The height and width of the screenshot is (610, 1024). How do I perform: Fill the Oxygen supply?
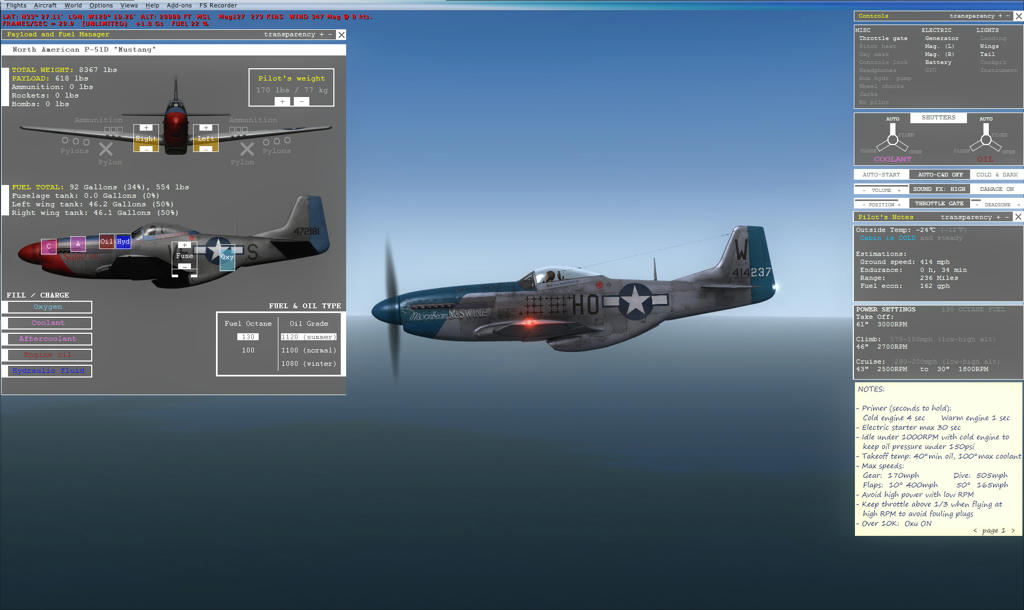coord(48,307)
